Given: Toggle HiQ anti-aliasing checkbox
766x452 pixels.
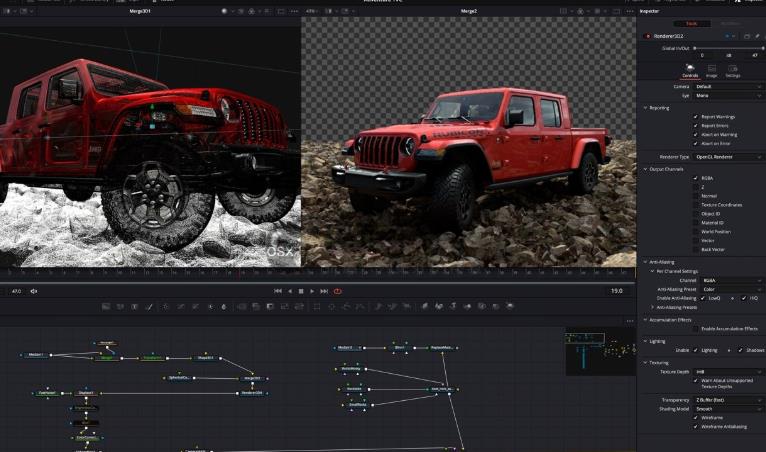Looking at the screenshot, I should tap(744, 298).
